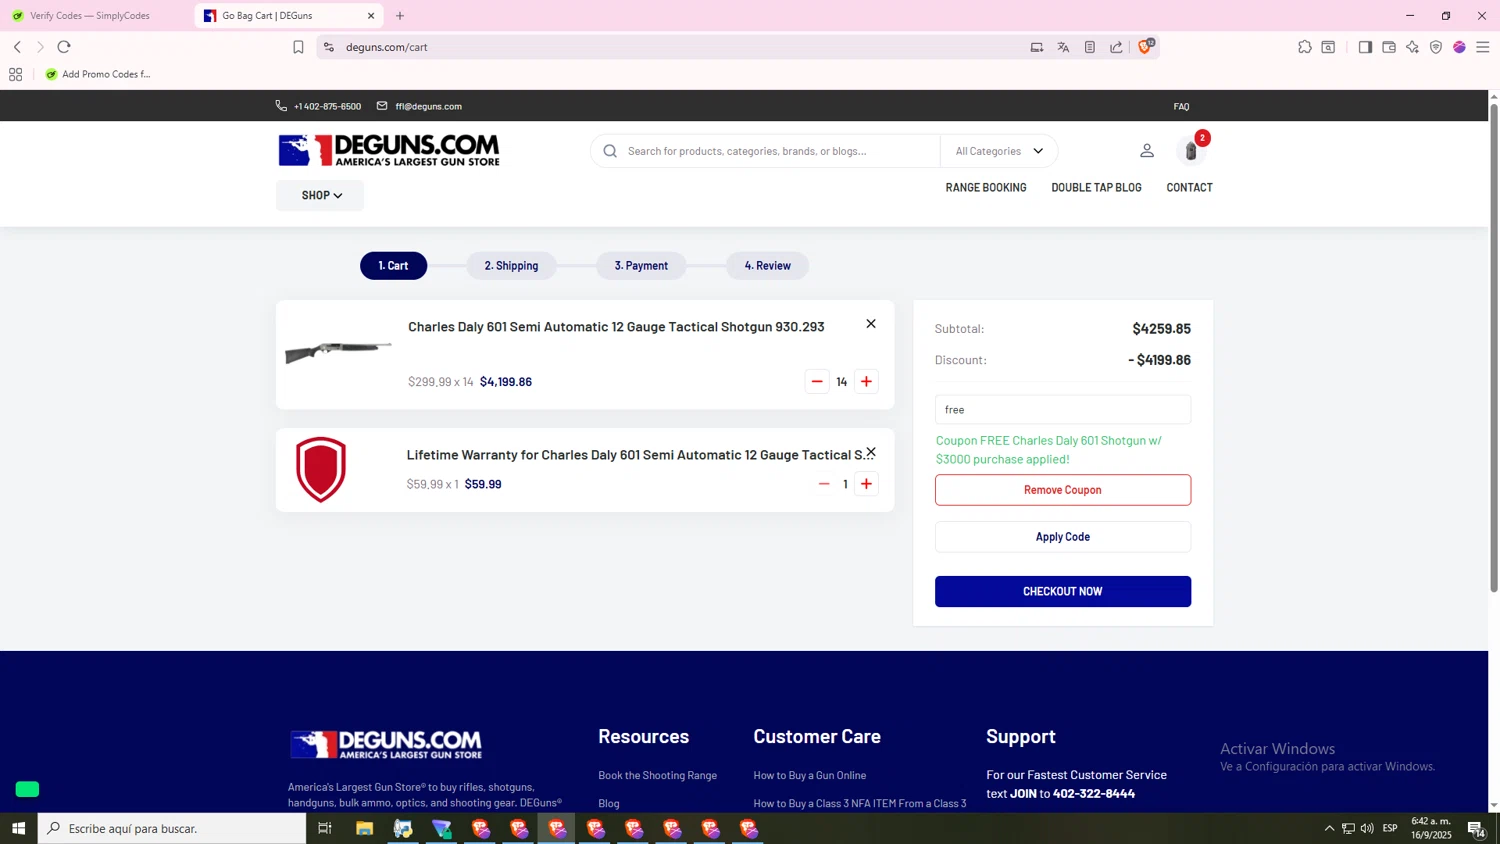This screenshot has width=1500, height=844.
Task: Open the FAQ link
Action: point(1181,106)
